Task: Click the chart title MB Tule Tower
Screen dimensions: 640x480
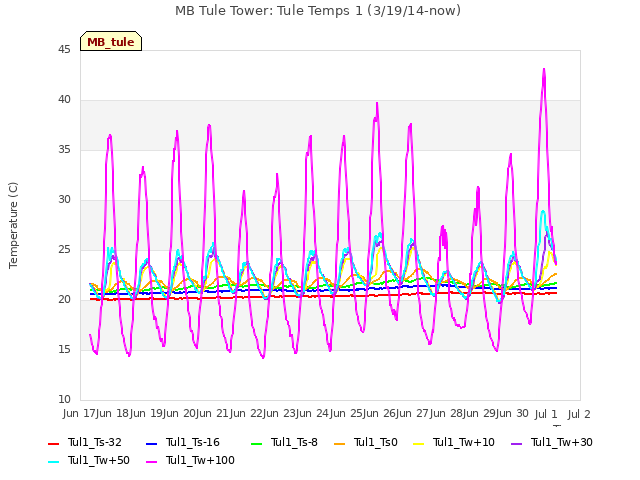Action: coord(318,11)
